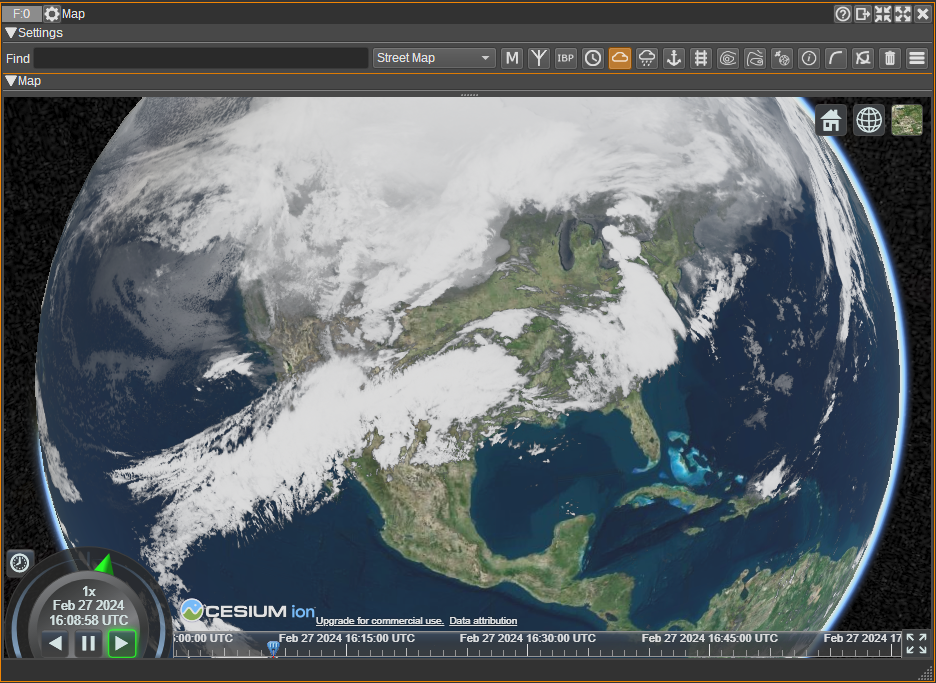Click the IBP beacons button
The image size is (936, 683).
566,58
